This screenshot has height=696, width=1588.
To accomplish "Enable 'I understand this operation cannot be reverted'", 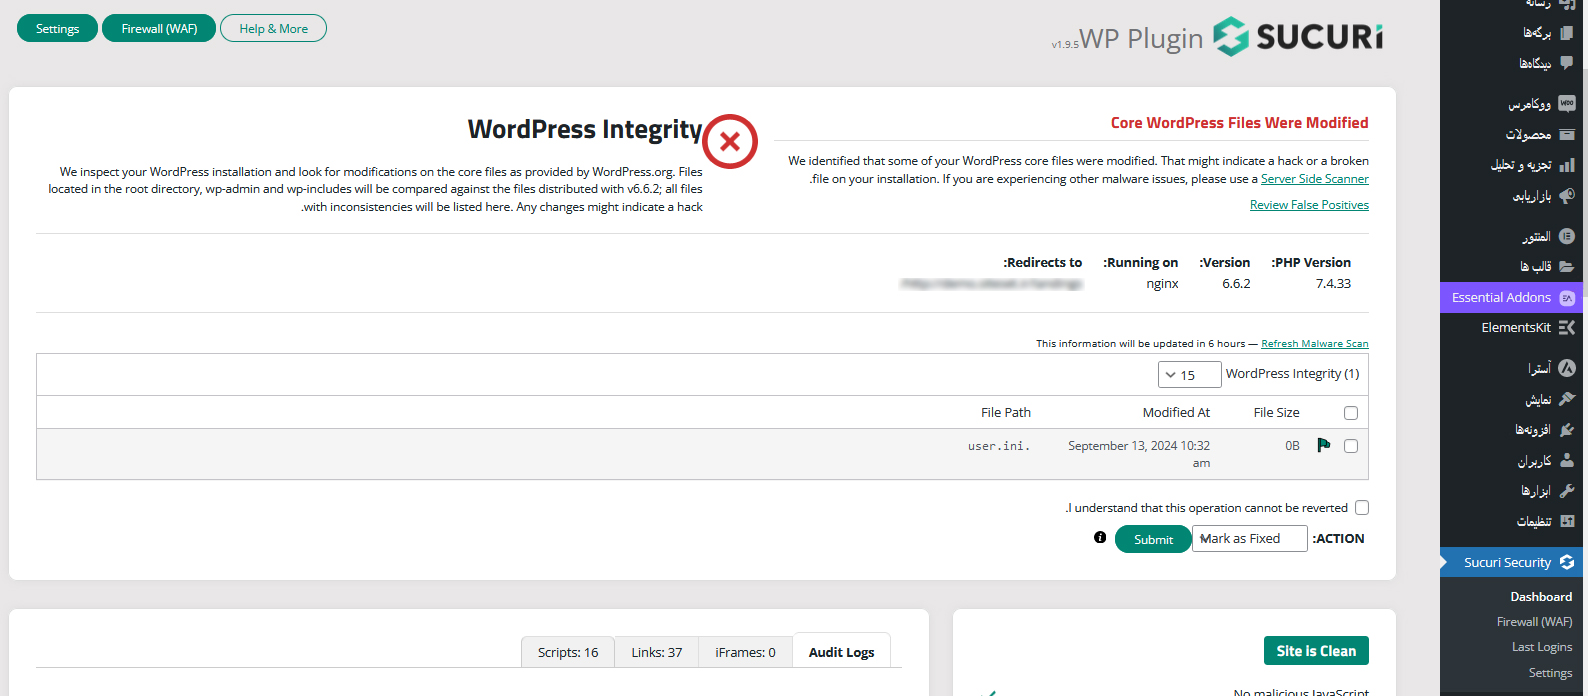I will (1362, 508).
